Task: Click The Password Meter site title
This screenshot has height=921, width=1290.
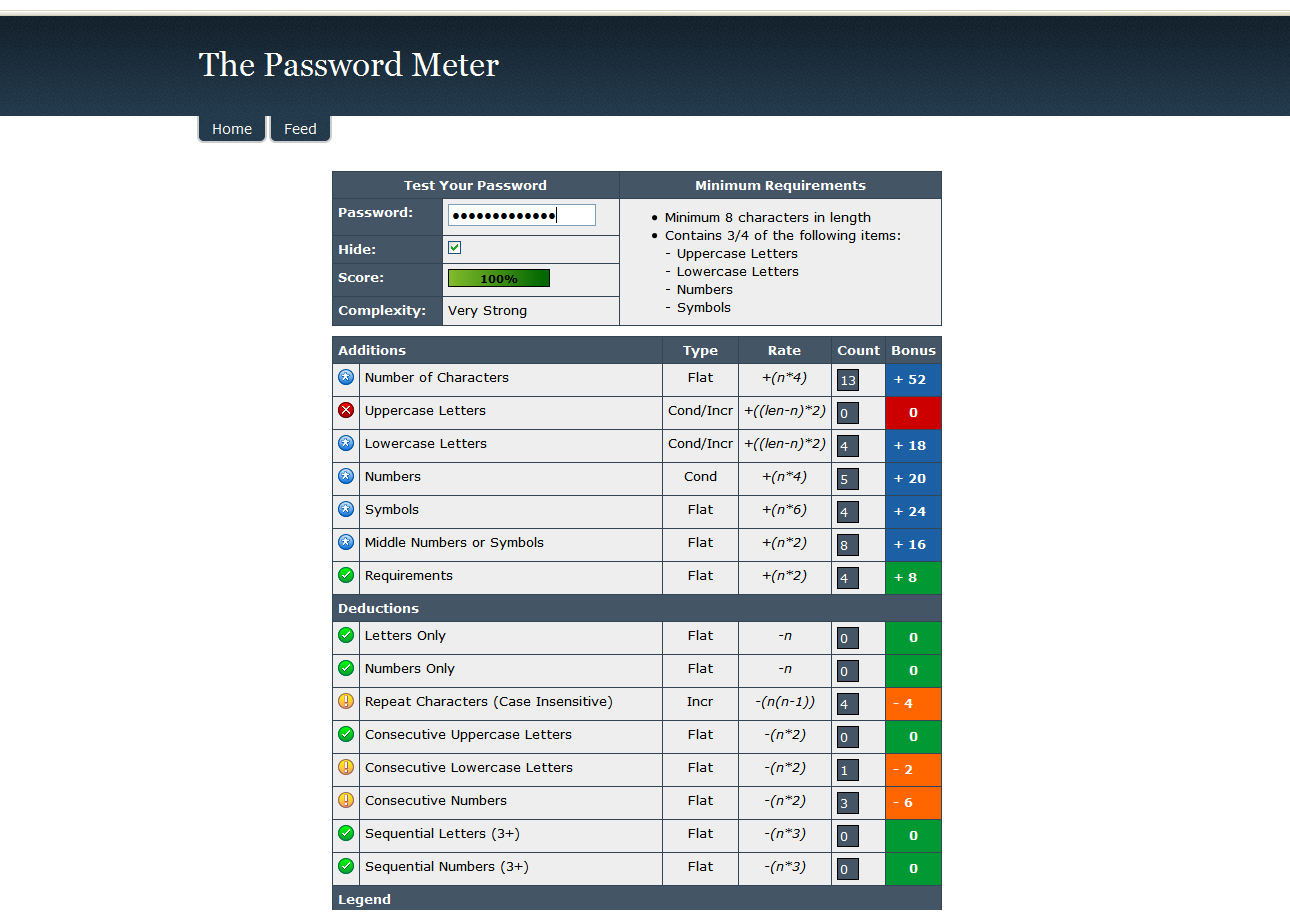Action: pyautogui.click(x=349, y=65)
